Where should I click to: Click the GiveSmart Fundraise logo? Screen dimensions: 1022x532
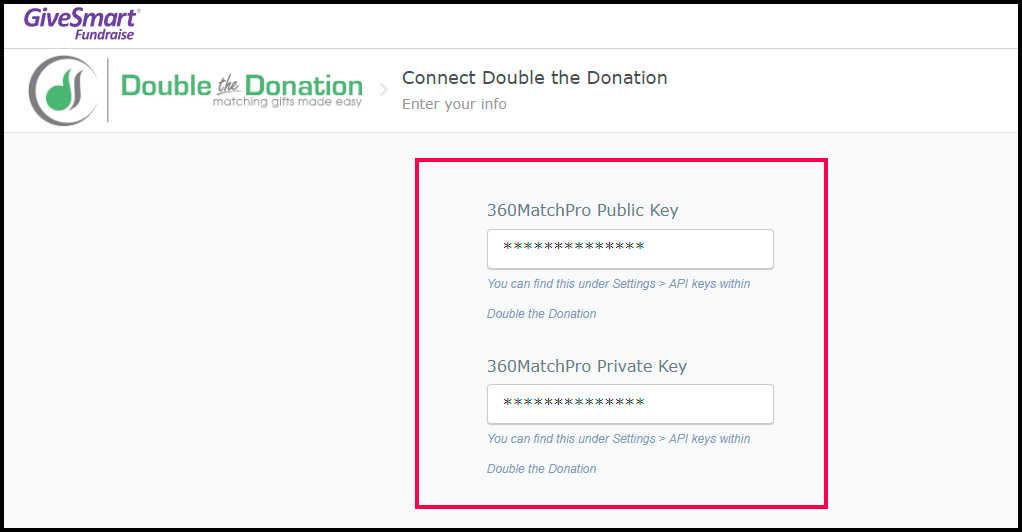pyautogui.click(x=82, y=22)
